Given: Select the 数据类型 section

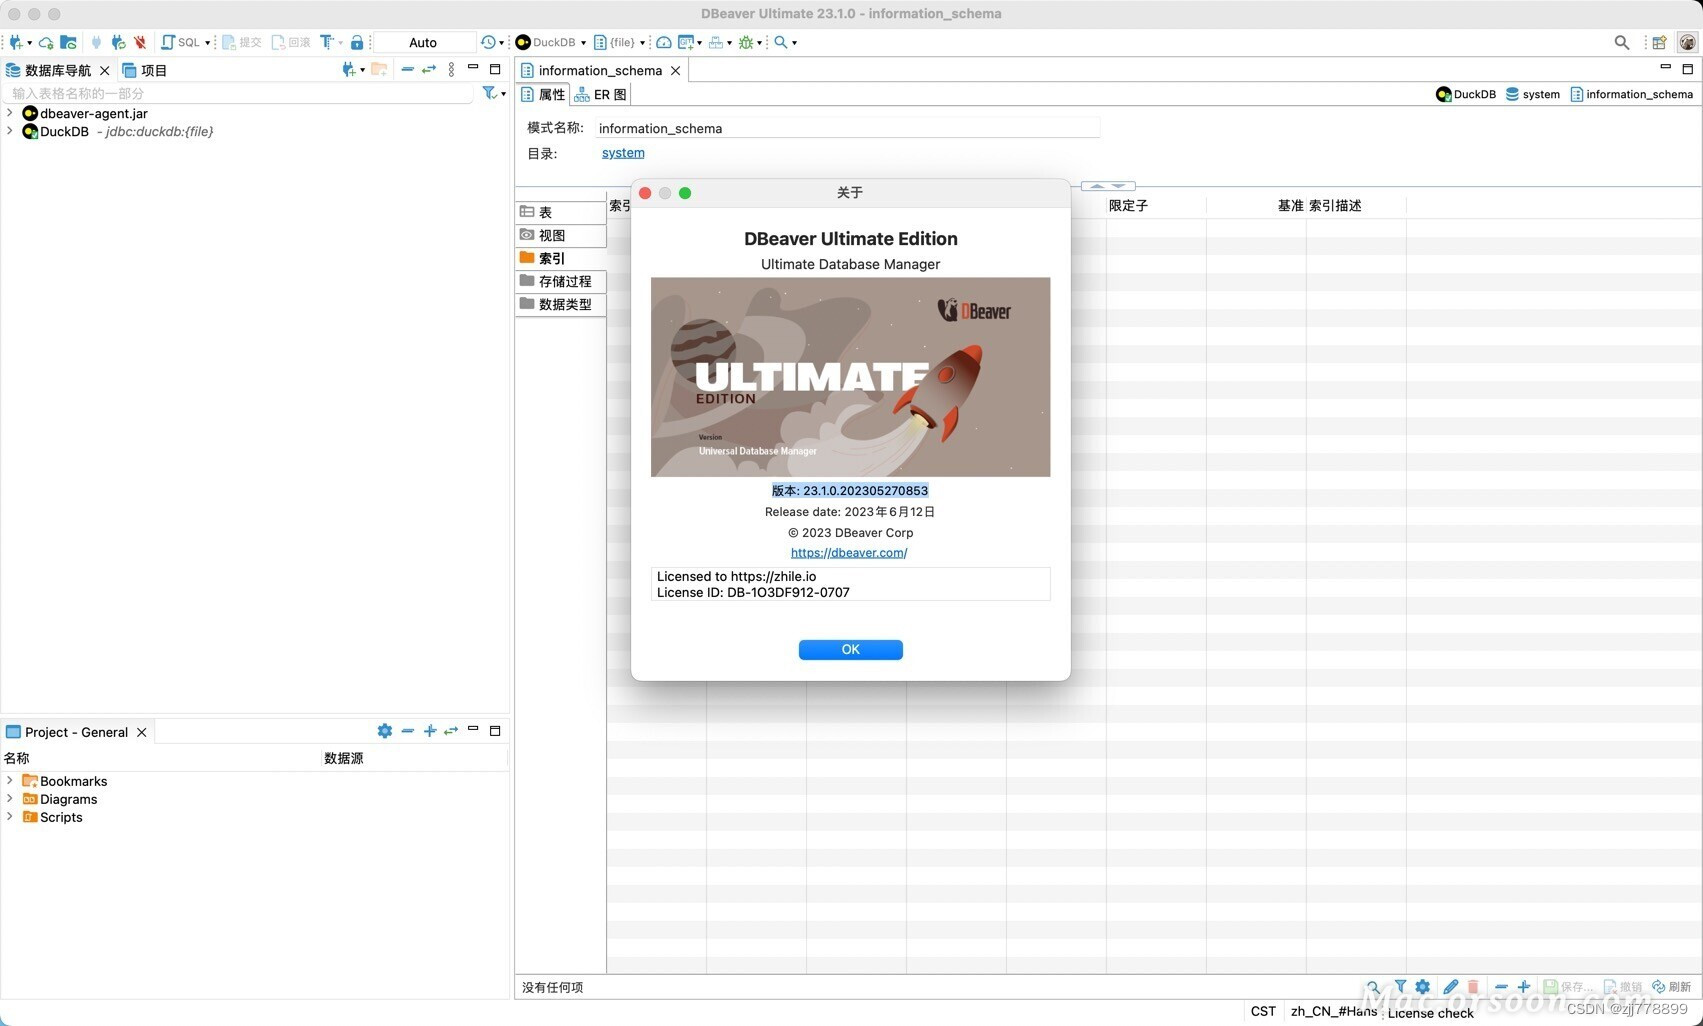Looking at the screenshot, I should coord(561,304).
